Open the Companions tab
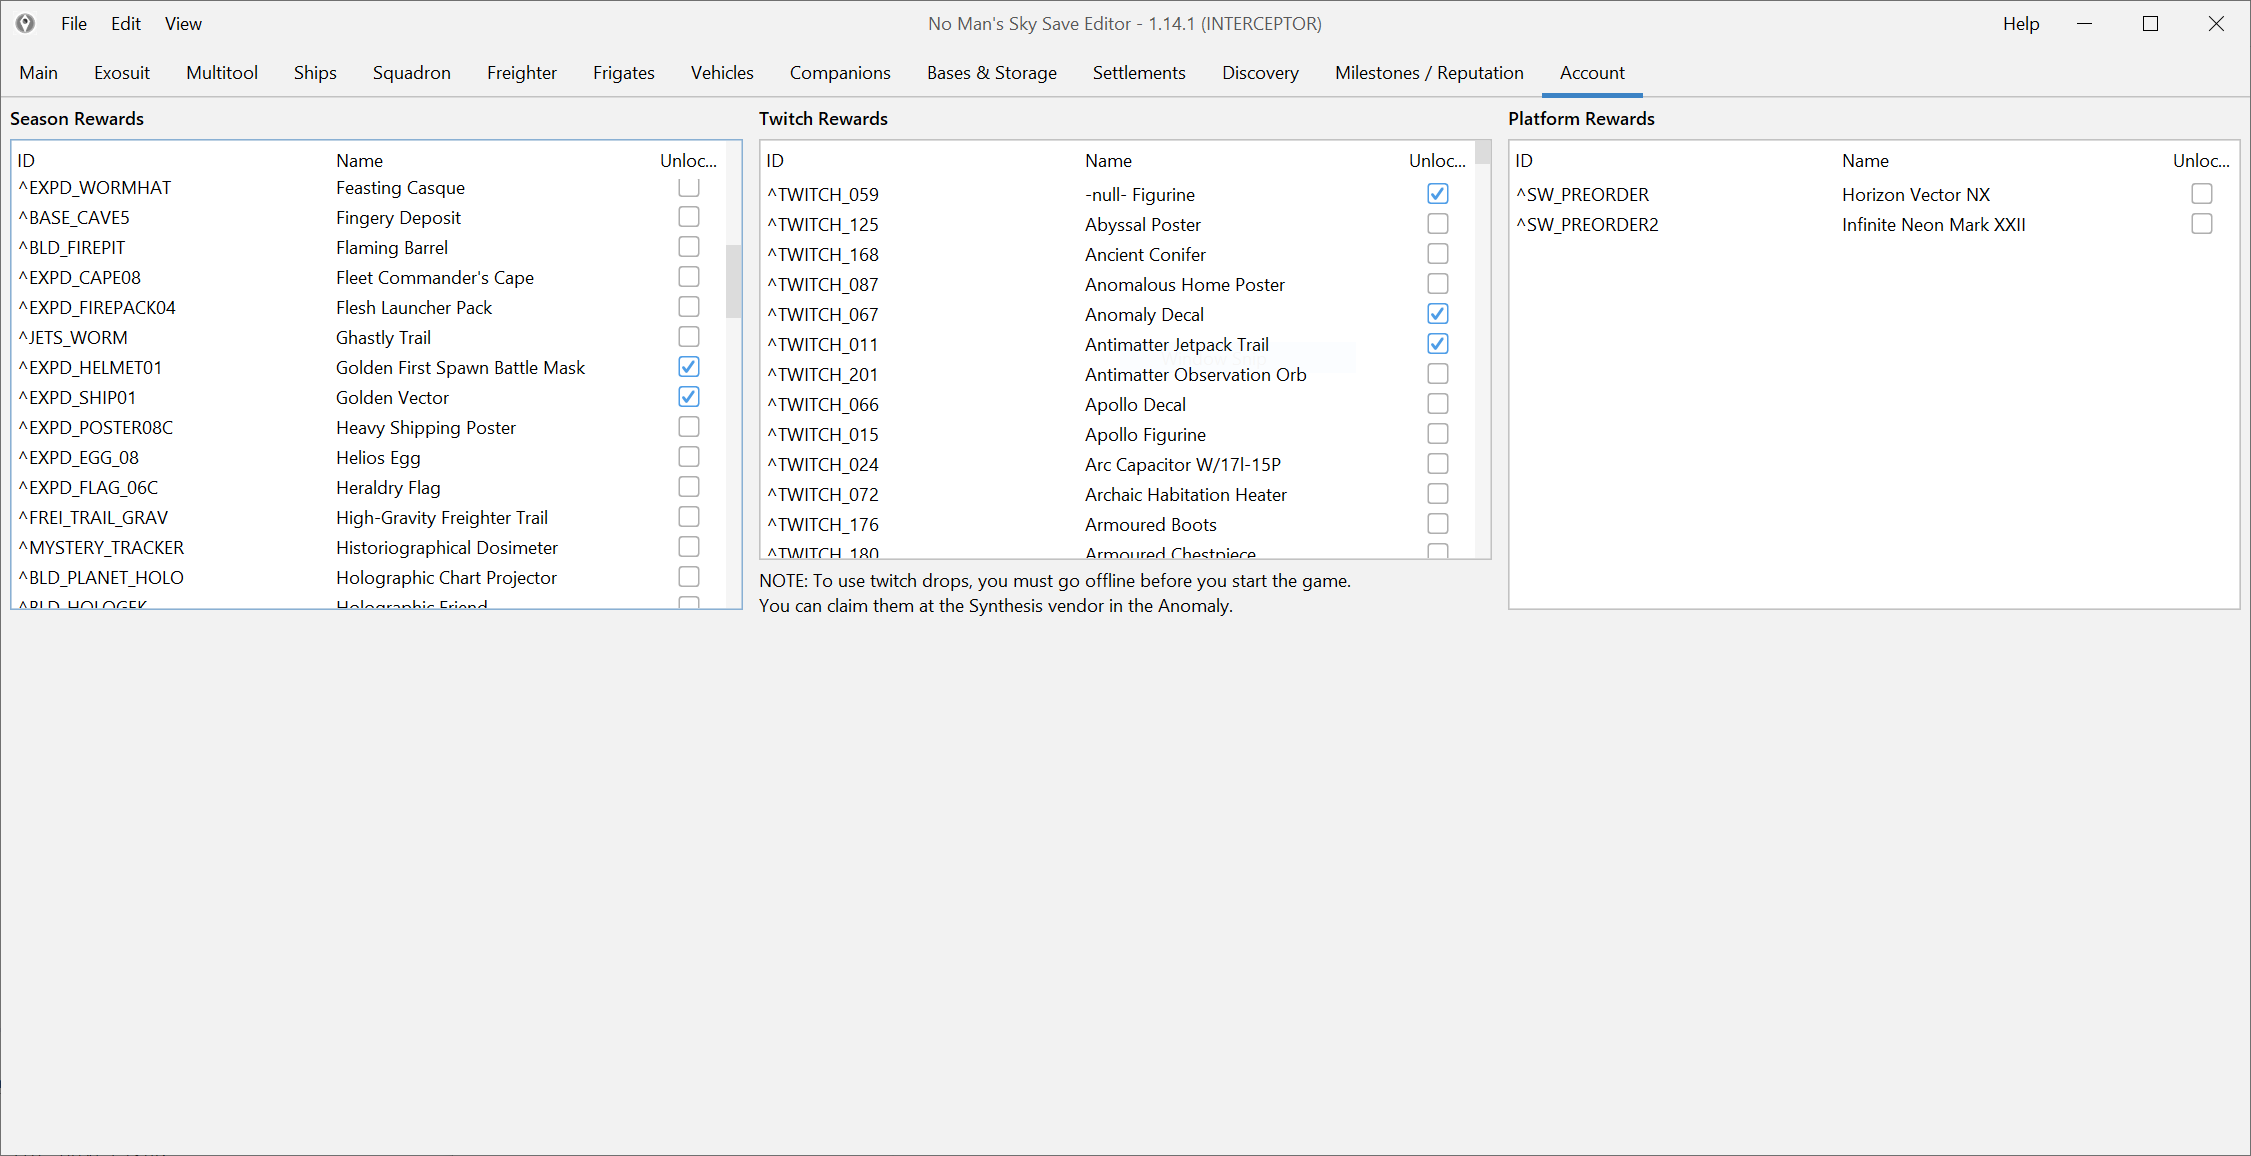 coord(839,72)
